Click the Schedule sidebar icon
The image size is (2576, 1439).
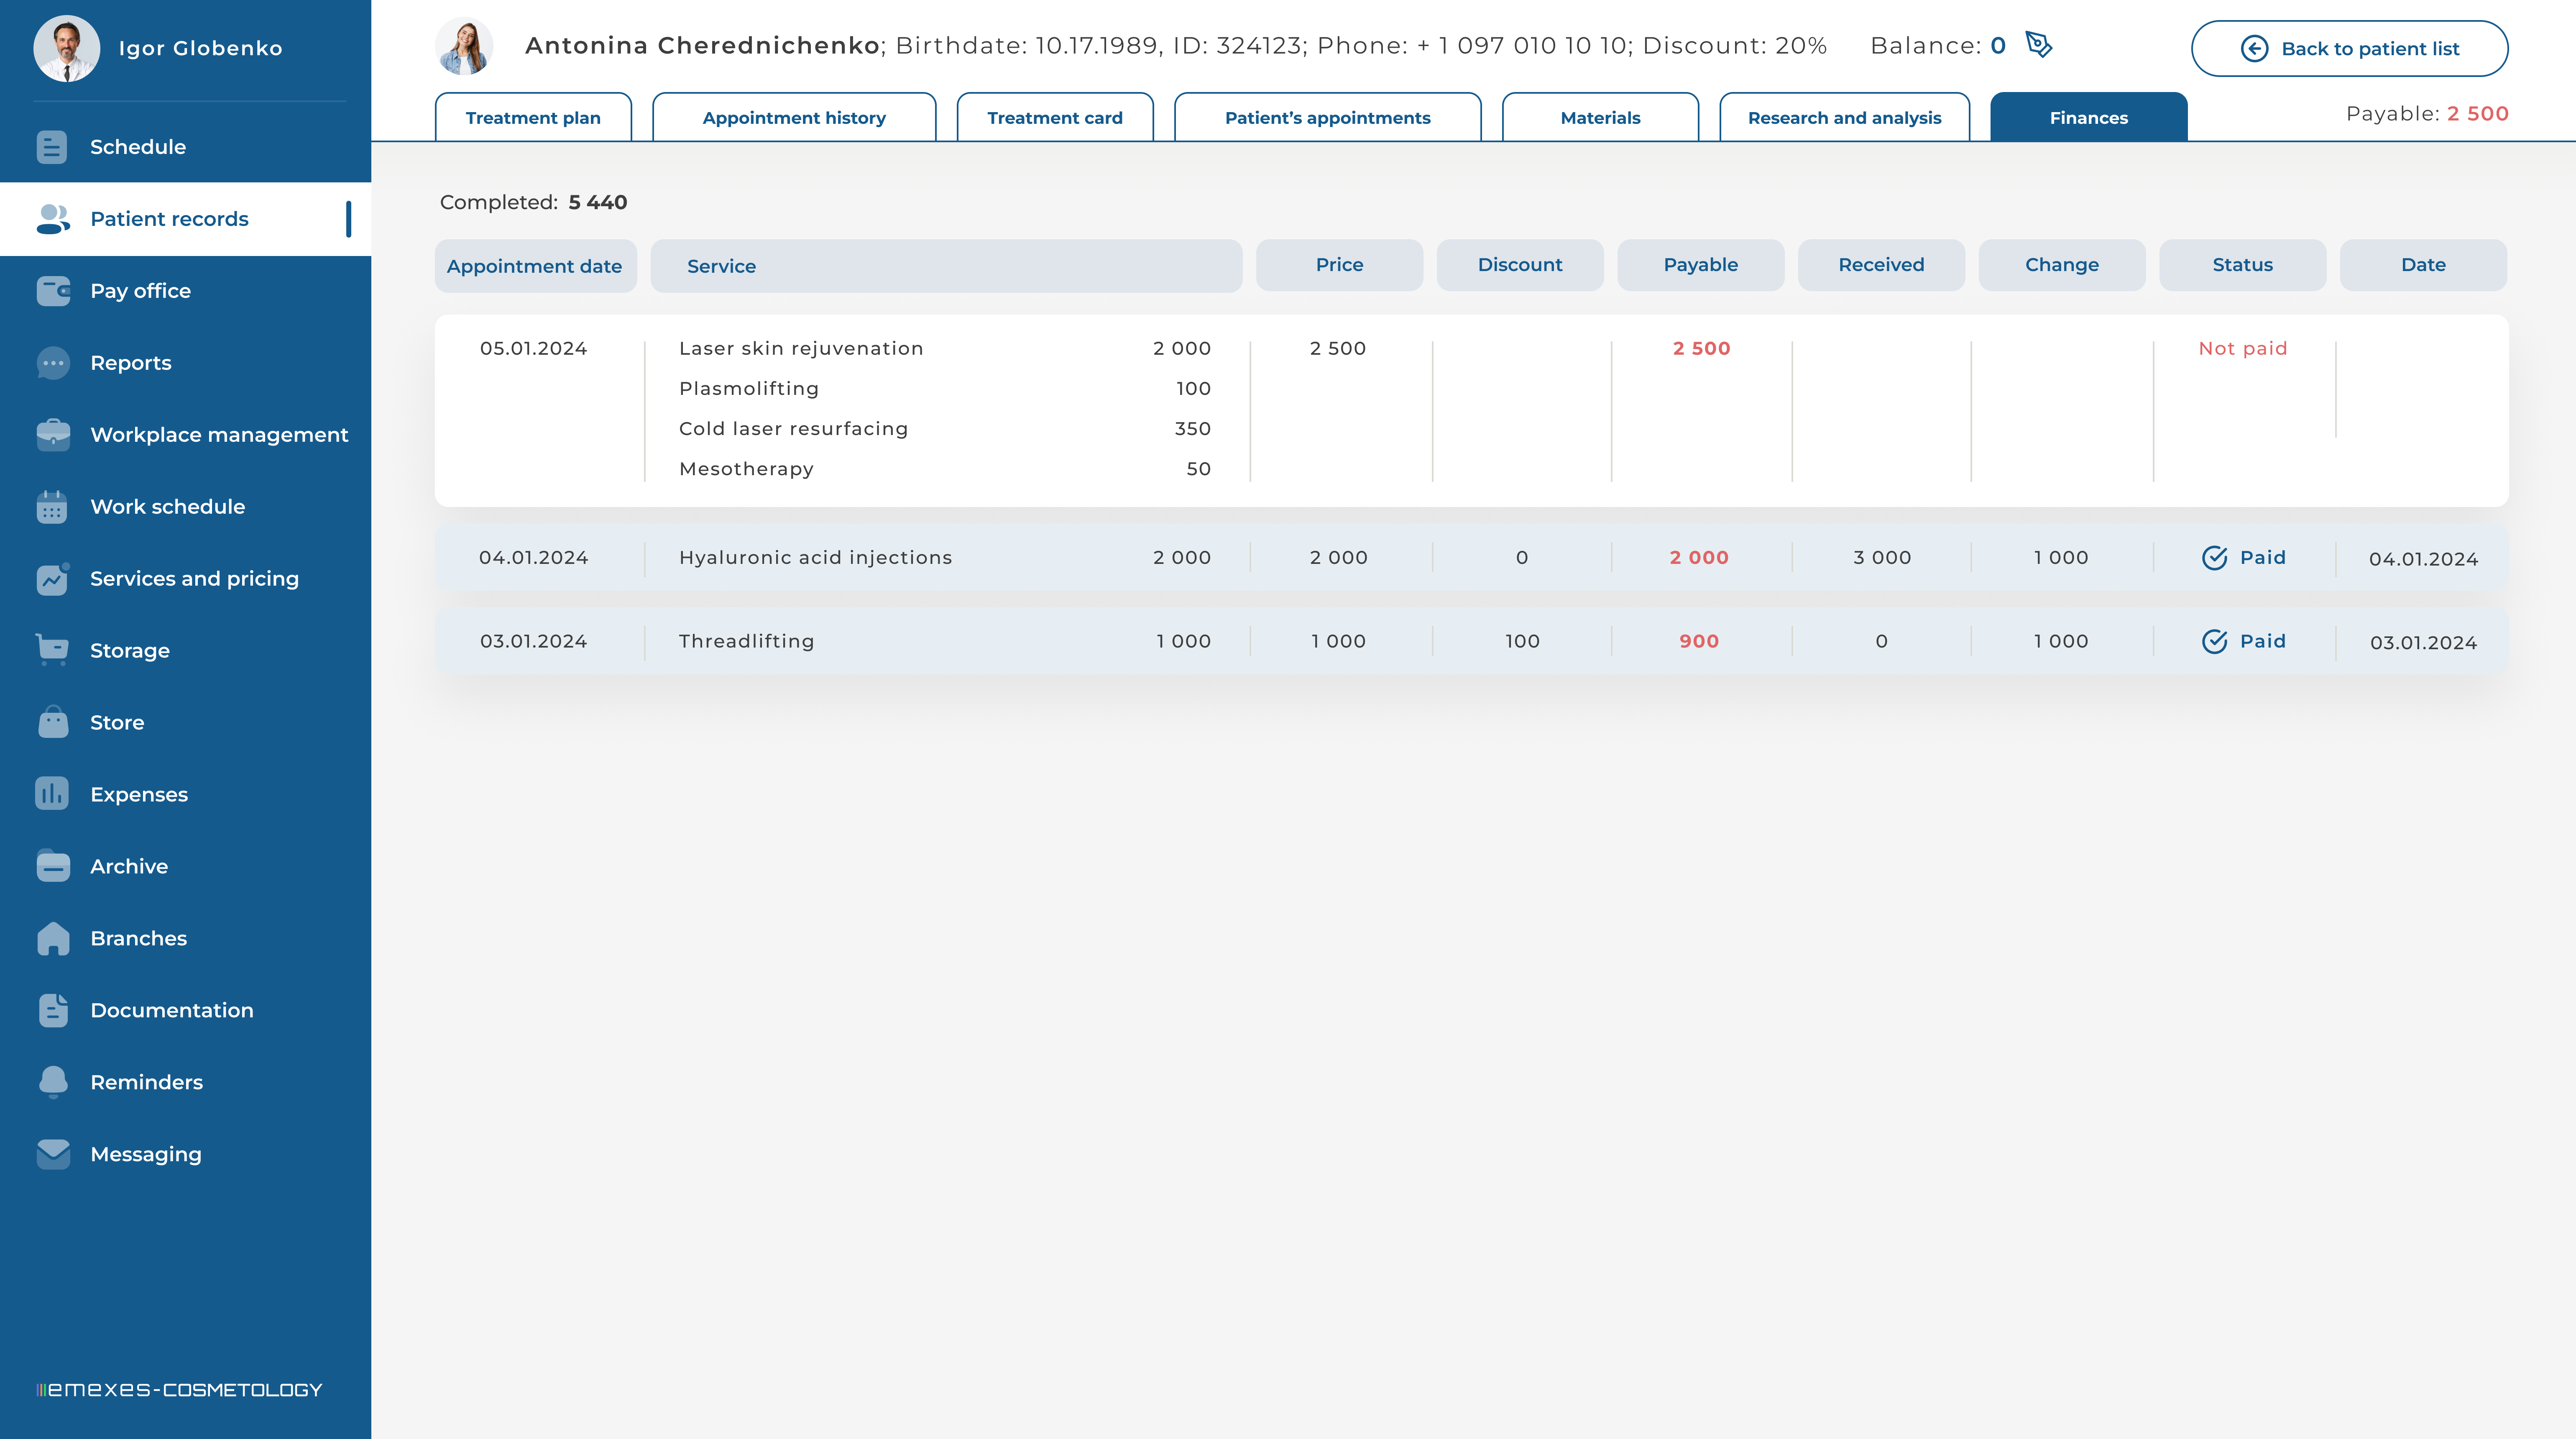(52, 147)
